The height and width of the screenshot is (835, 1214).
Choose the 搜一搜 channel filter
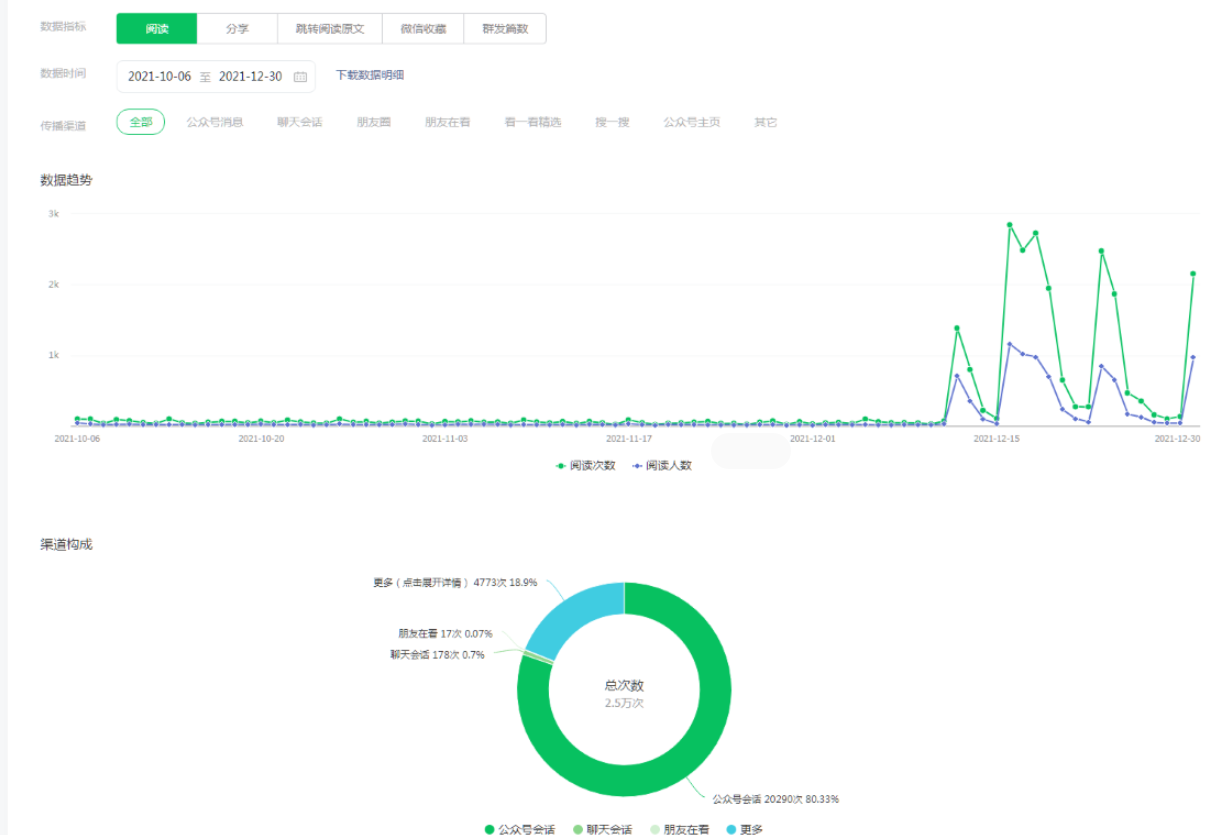point(612,122)
